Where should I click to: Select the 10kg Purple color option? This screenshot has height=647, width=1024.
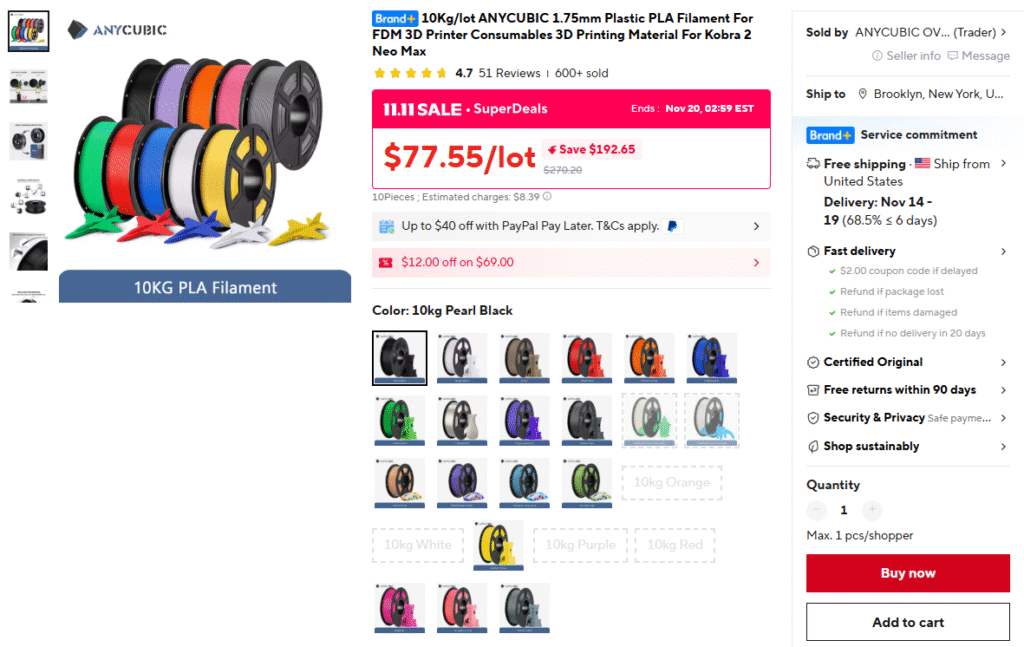(x=581, y=545)
